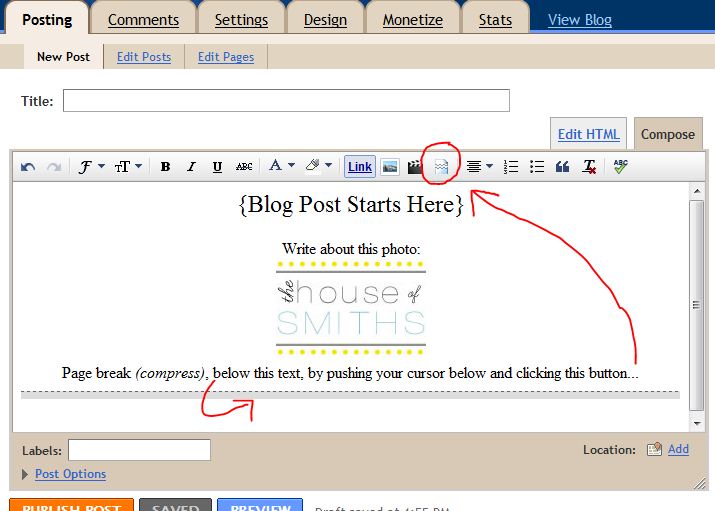
Task: Click the editor vertical scrollbar thumb
Action: point(696,305)
